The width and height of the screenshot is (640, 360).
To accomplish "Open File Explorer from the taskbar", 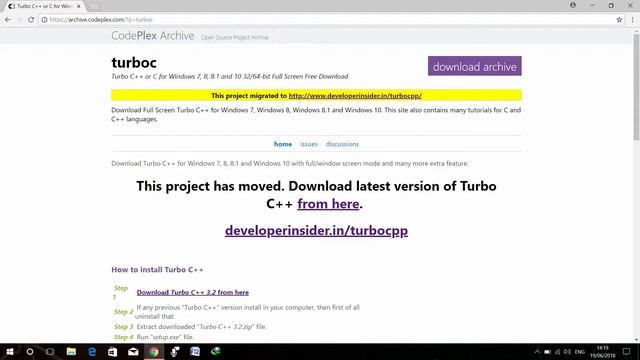I will click(71, 351).
